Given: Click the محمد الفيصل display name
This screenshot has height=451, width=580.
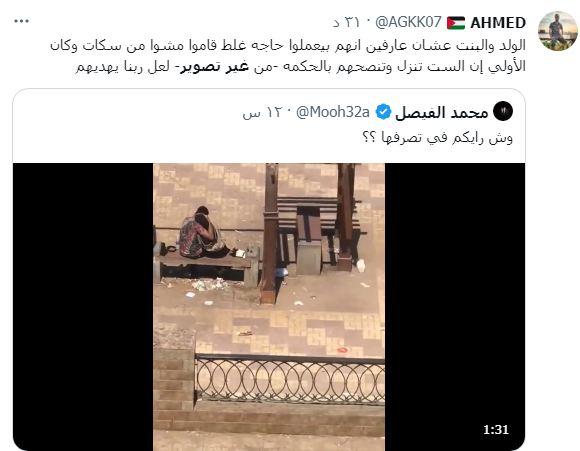Looking at the screenshot, I should point(442,112).
